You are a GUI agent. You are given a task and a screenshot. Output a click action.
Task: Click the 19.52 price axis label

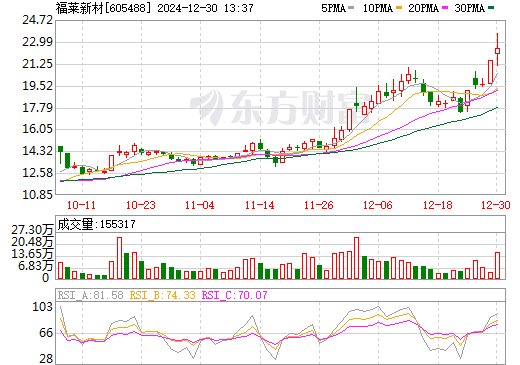(38, 86)
